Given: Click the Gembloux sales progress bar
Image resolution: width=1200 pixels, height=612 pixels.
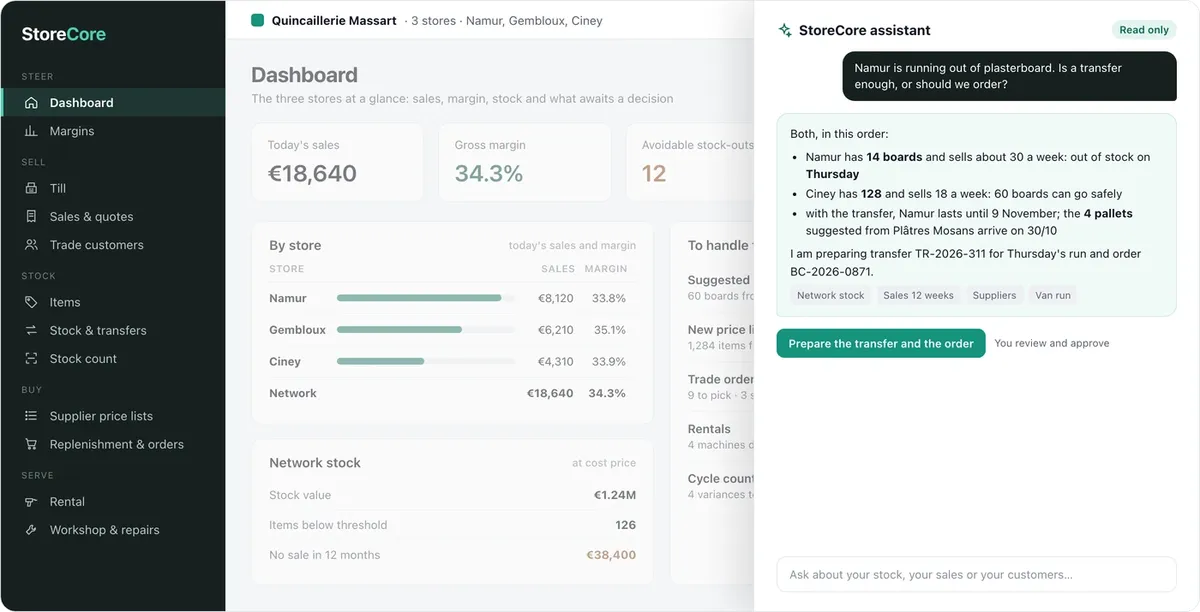Looking at the screenshot, I should click(x=426, y=330).
